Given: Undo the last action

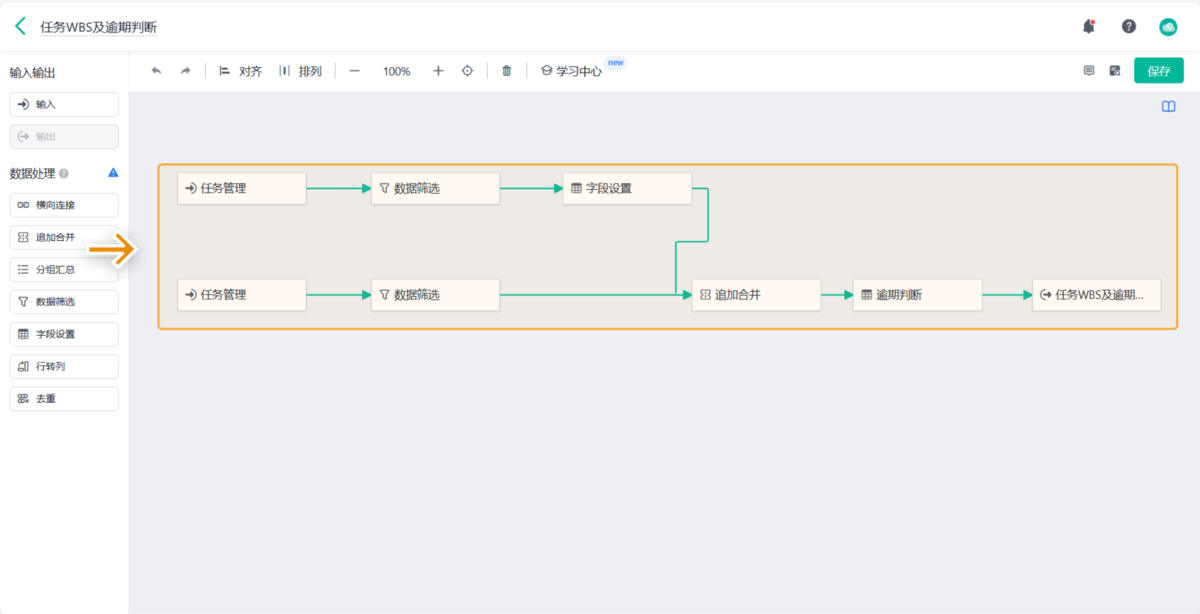Looking at the screenshot, I should click(156, 71).
